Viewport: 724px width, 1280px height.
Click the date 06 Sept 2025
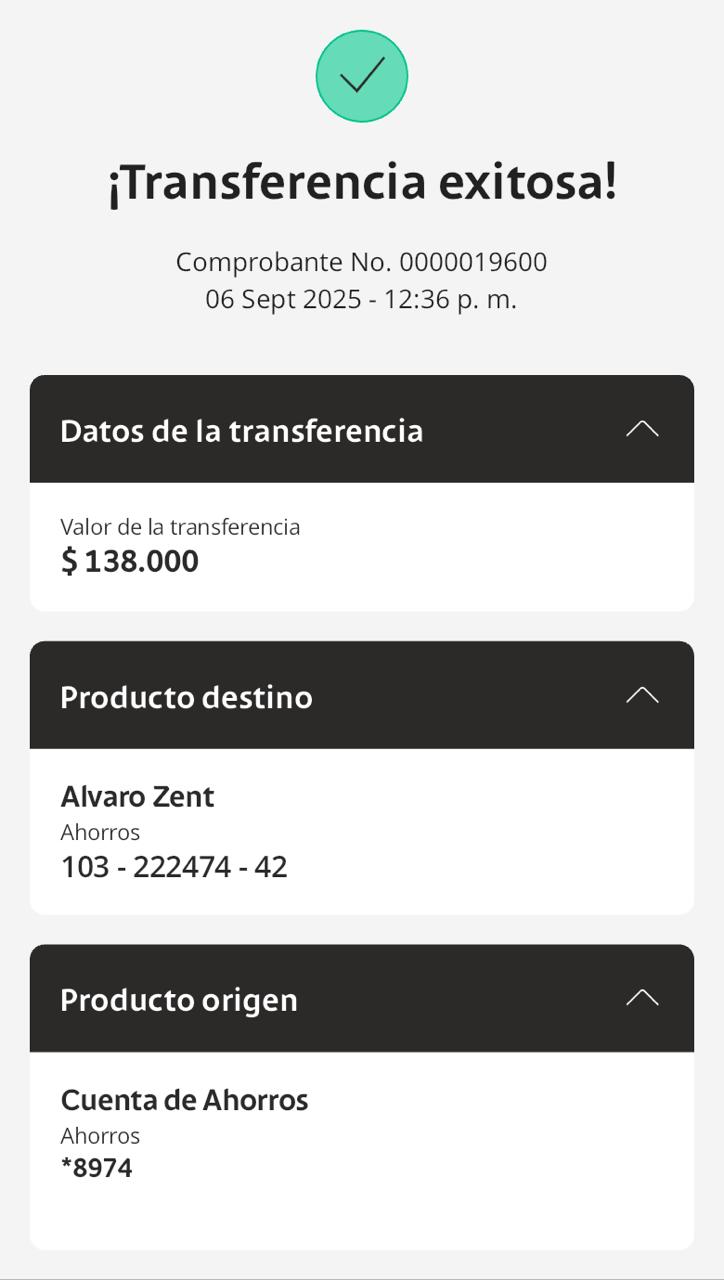click(x=283, y=299)
